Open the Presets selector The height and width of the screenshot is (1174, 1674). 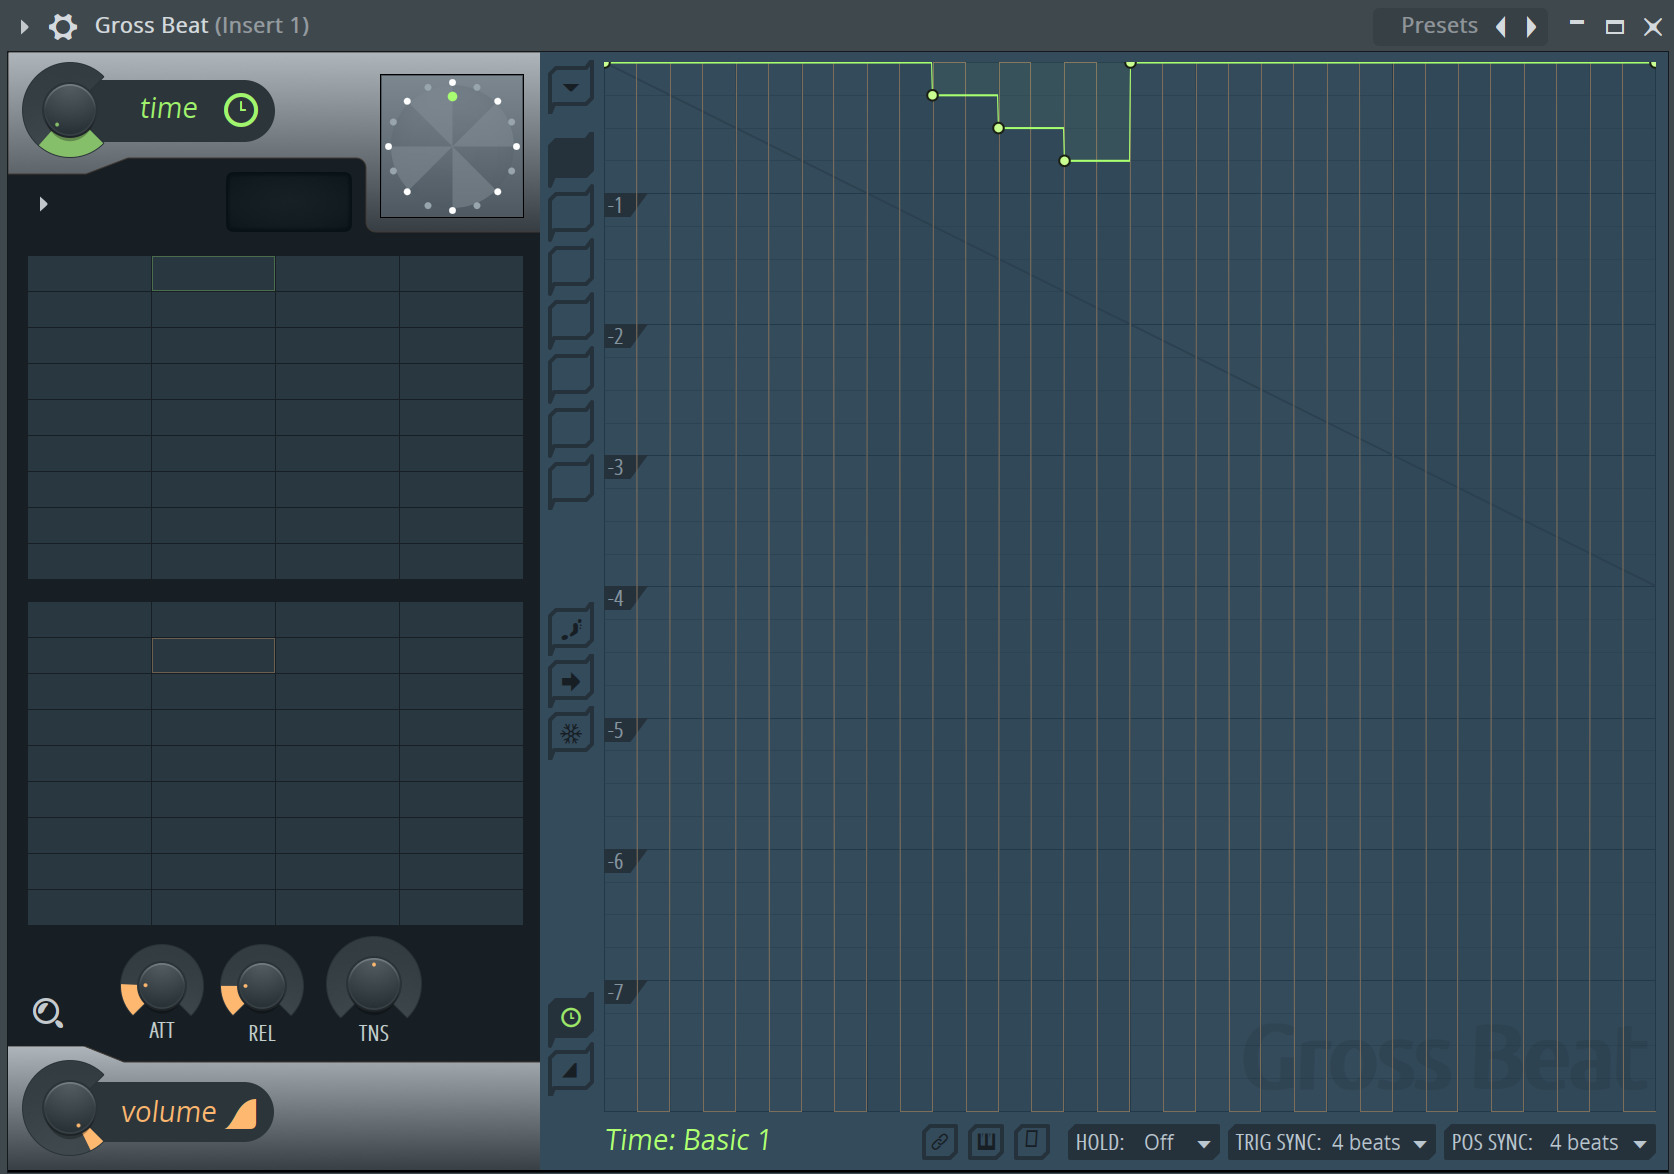(1439, 26)
